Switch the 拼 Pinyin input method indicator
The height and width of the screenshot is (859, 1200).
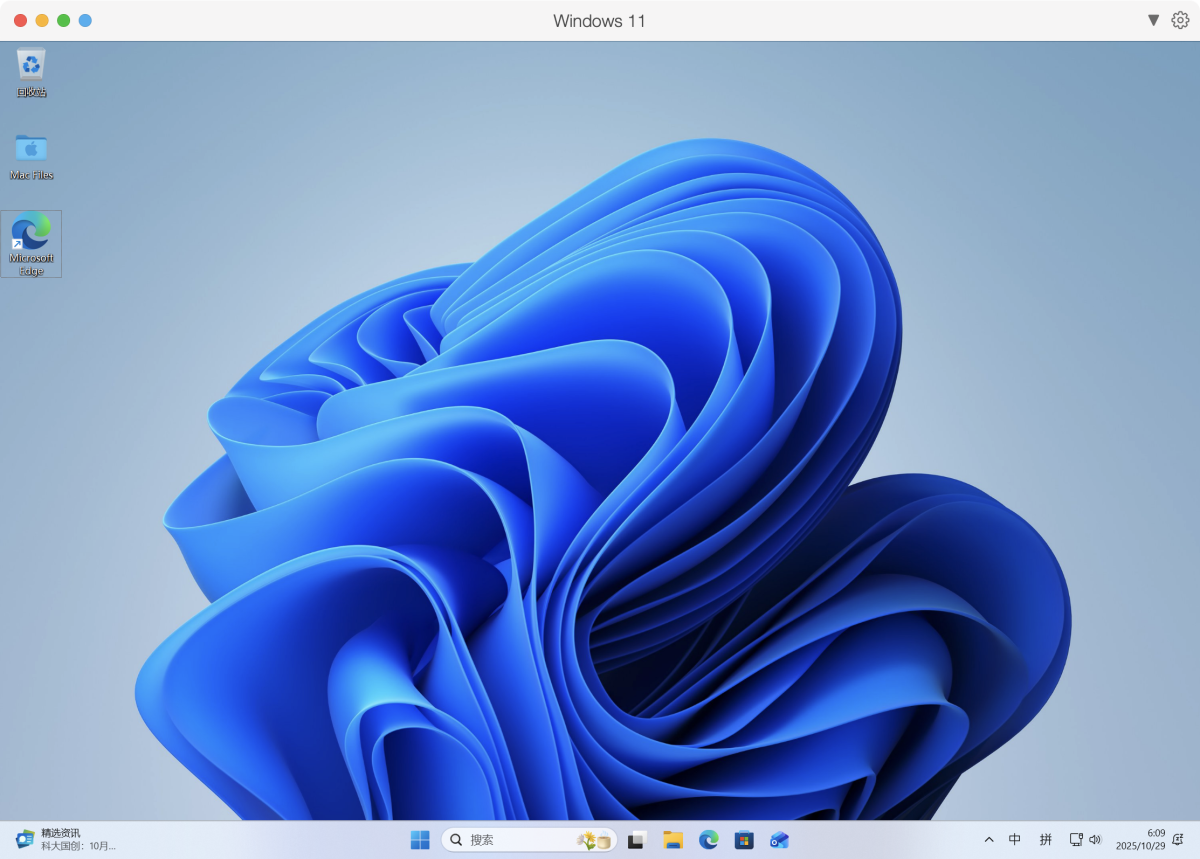click(x=1045, y=840)
